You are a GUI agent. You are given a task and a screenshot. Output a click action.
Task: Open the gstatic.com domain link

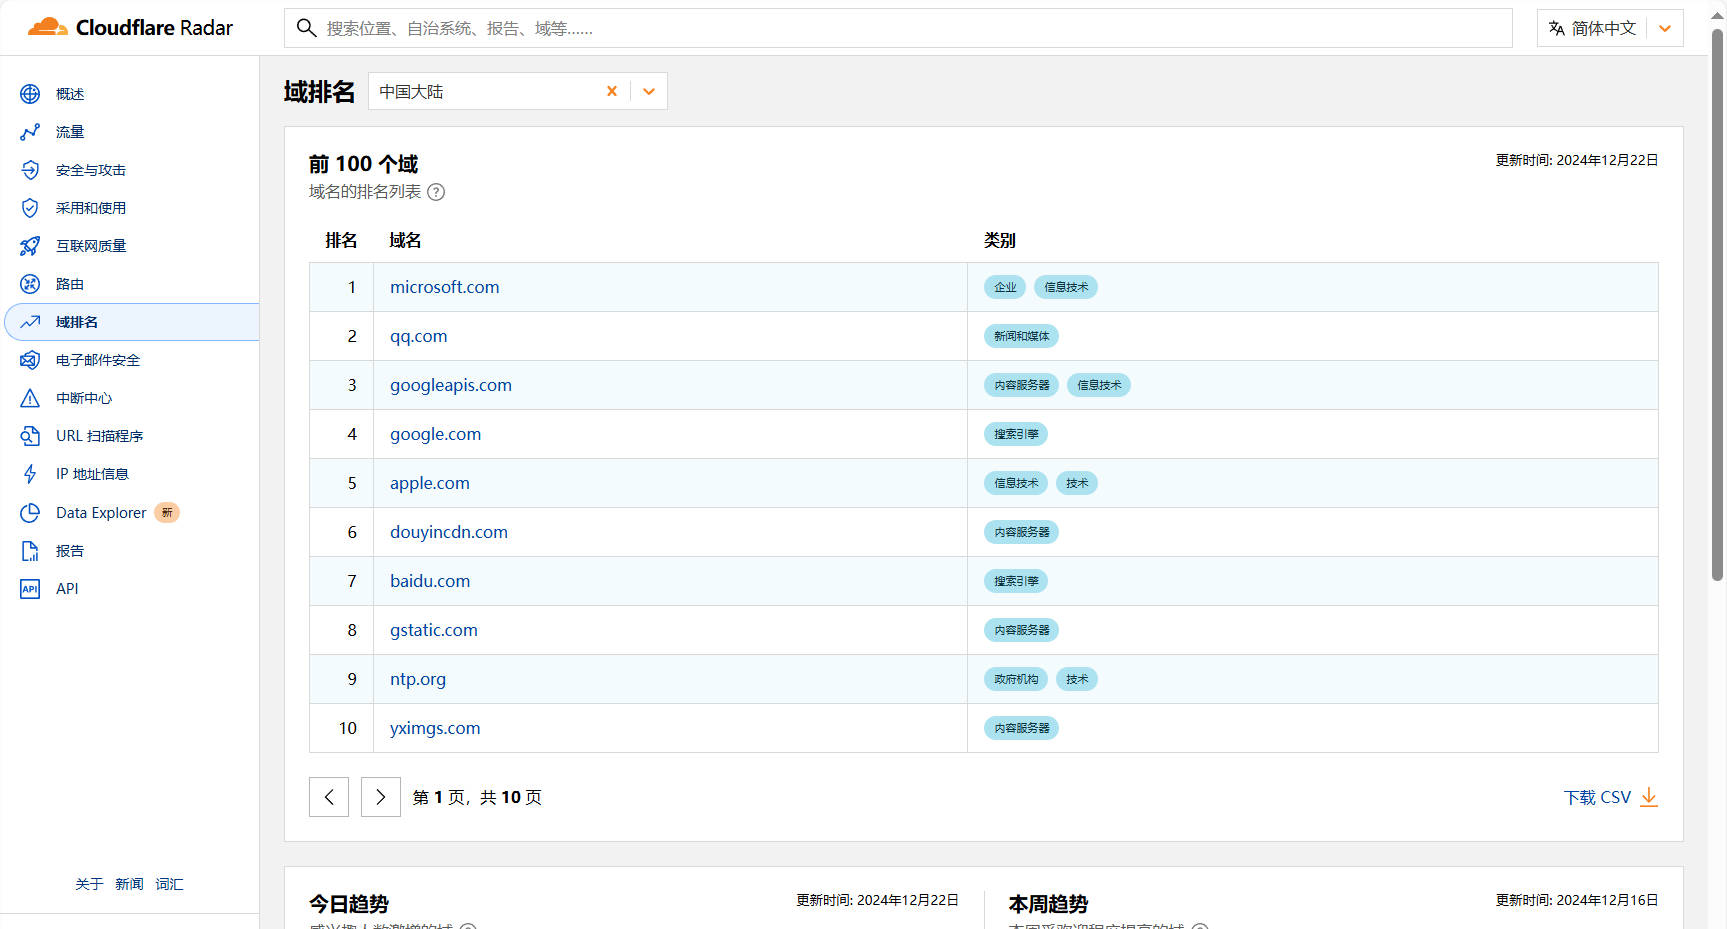coord(433,630)
